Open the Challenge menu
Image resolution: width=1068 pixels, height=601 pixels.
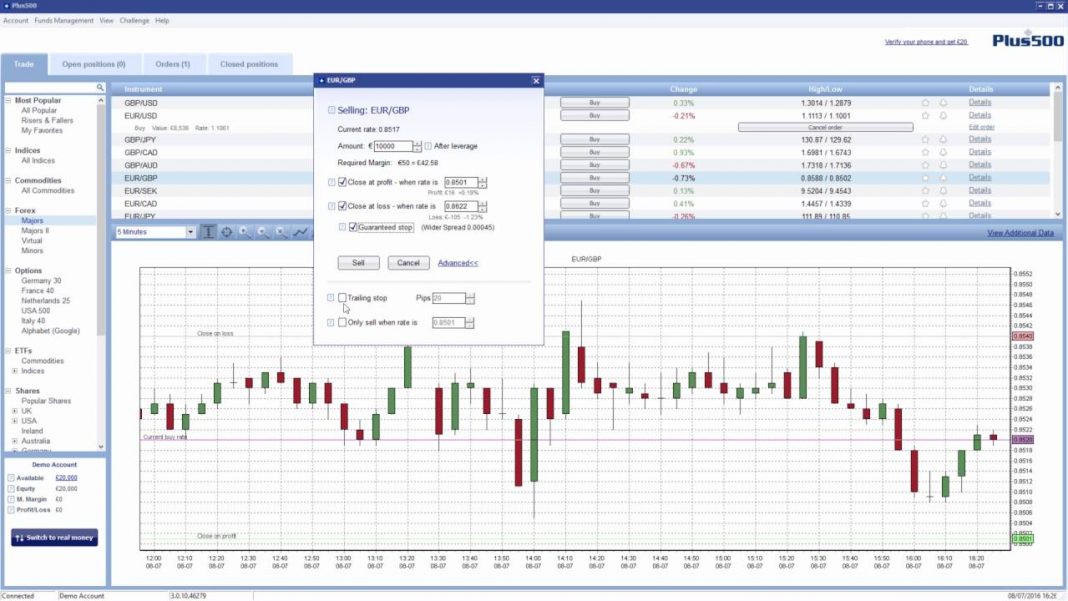point(134,20)
